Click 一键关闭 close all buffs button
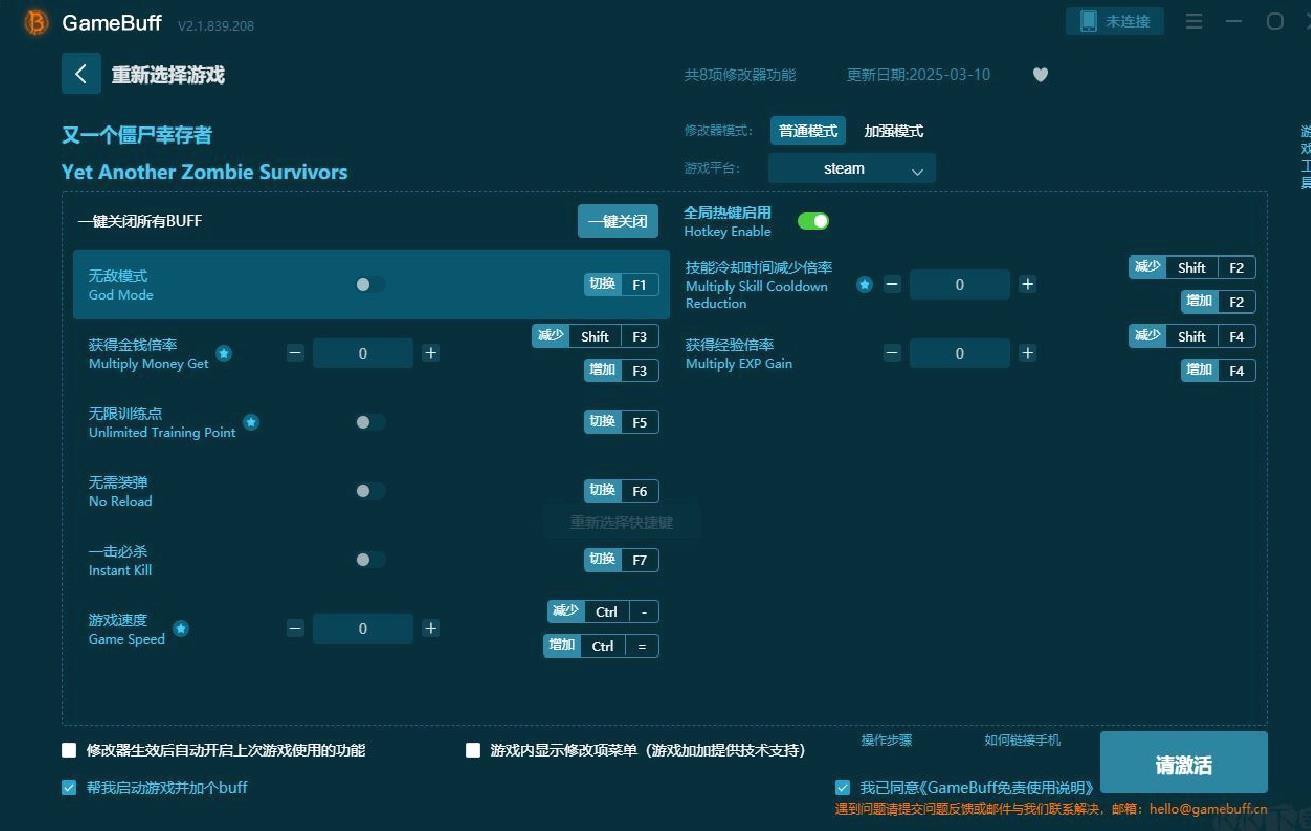The width and height of the screenshot is (1311, 831). tap(618, 221)
